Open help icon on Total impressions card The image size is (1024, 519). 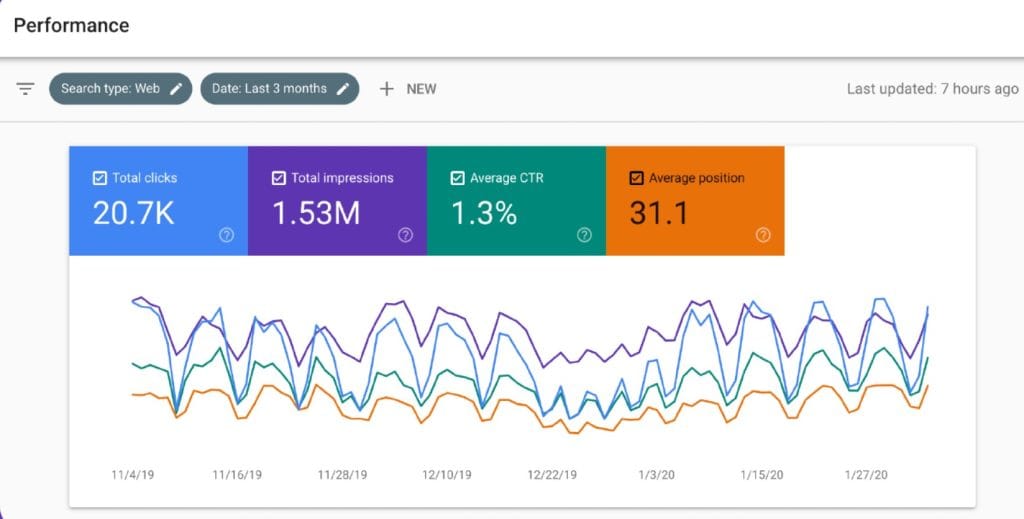tap(405, 235)
